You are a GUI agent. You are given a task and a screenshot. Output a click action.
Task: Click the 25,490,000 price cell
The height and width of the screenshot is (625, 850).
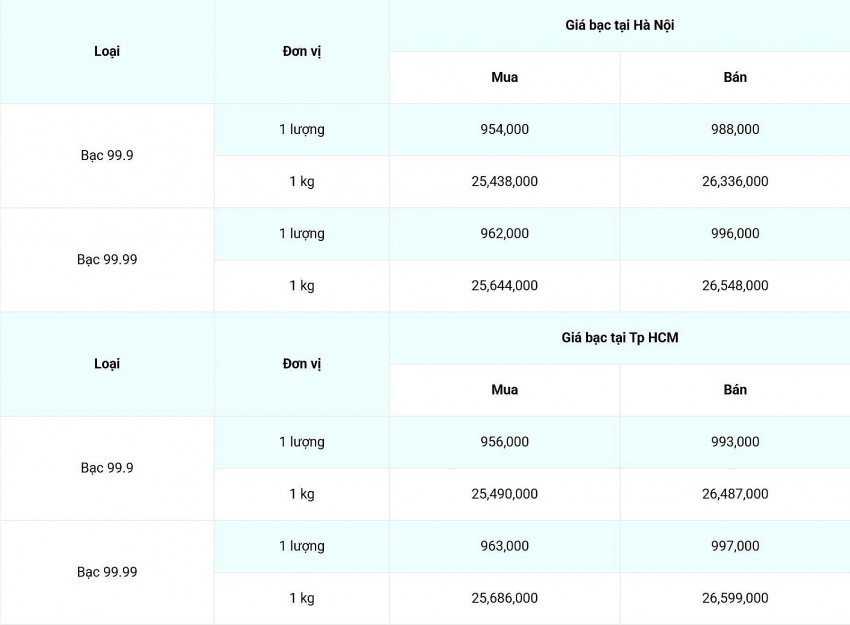[x=504, y=494]
